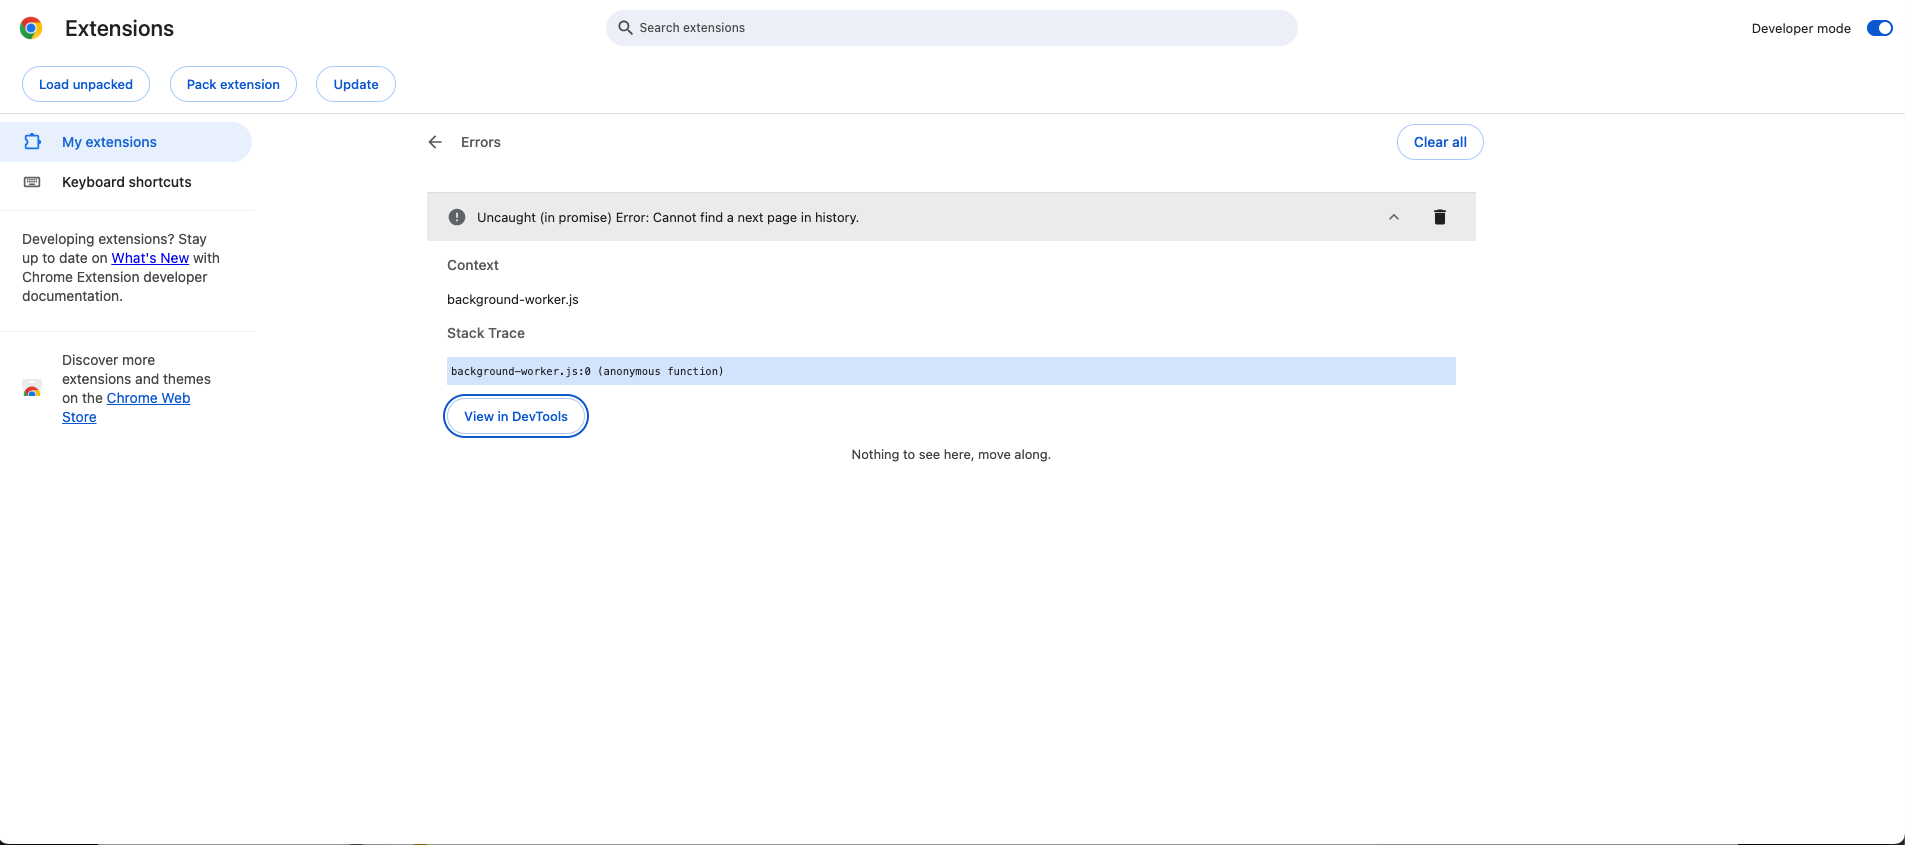Turn off Developer mode toggle

pyautogui.click(x=1879, y=28)
